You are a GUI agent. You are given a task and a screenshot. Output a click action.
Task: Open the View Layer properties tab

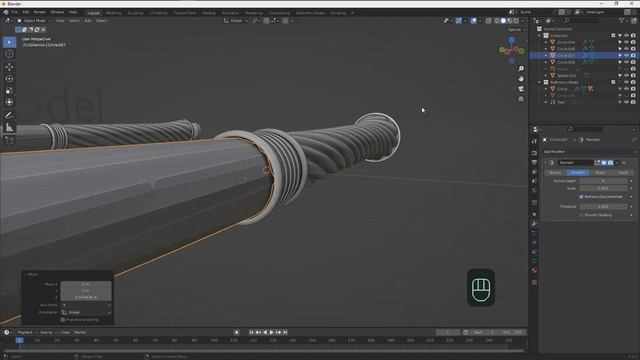pos(534,172)
